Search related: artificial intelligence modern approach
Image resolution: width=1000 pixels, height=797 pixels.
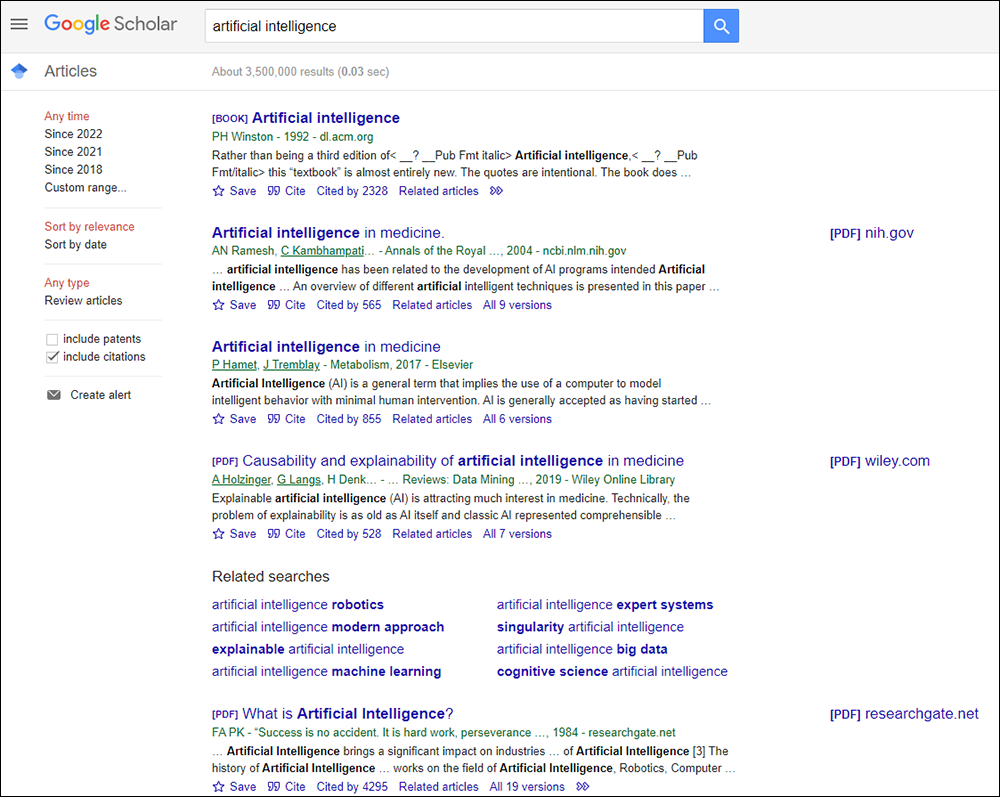point(328,627)
